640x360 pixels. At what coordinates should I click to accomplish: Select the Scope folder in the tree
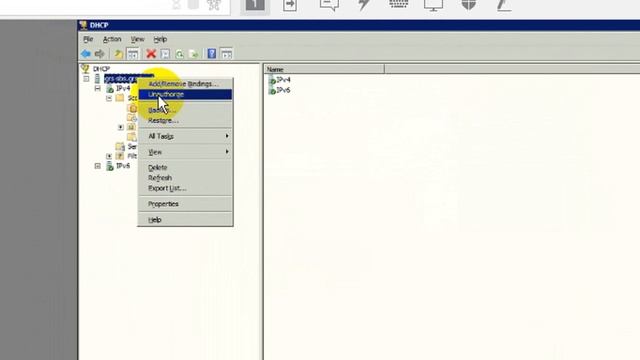[x=132, y=98]
